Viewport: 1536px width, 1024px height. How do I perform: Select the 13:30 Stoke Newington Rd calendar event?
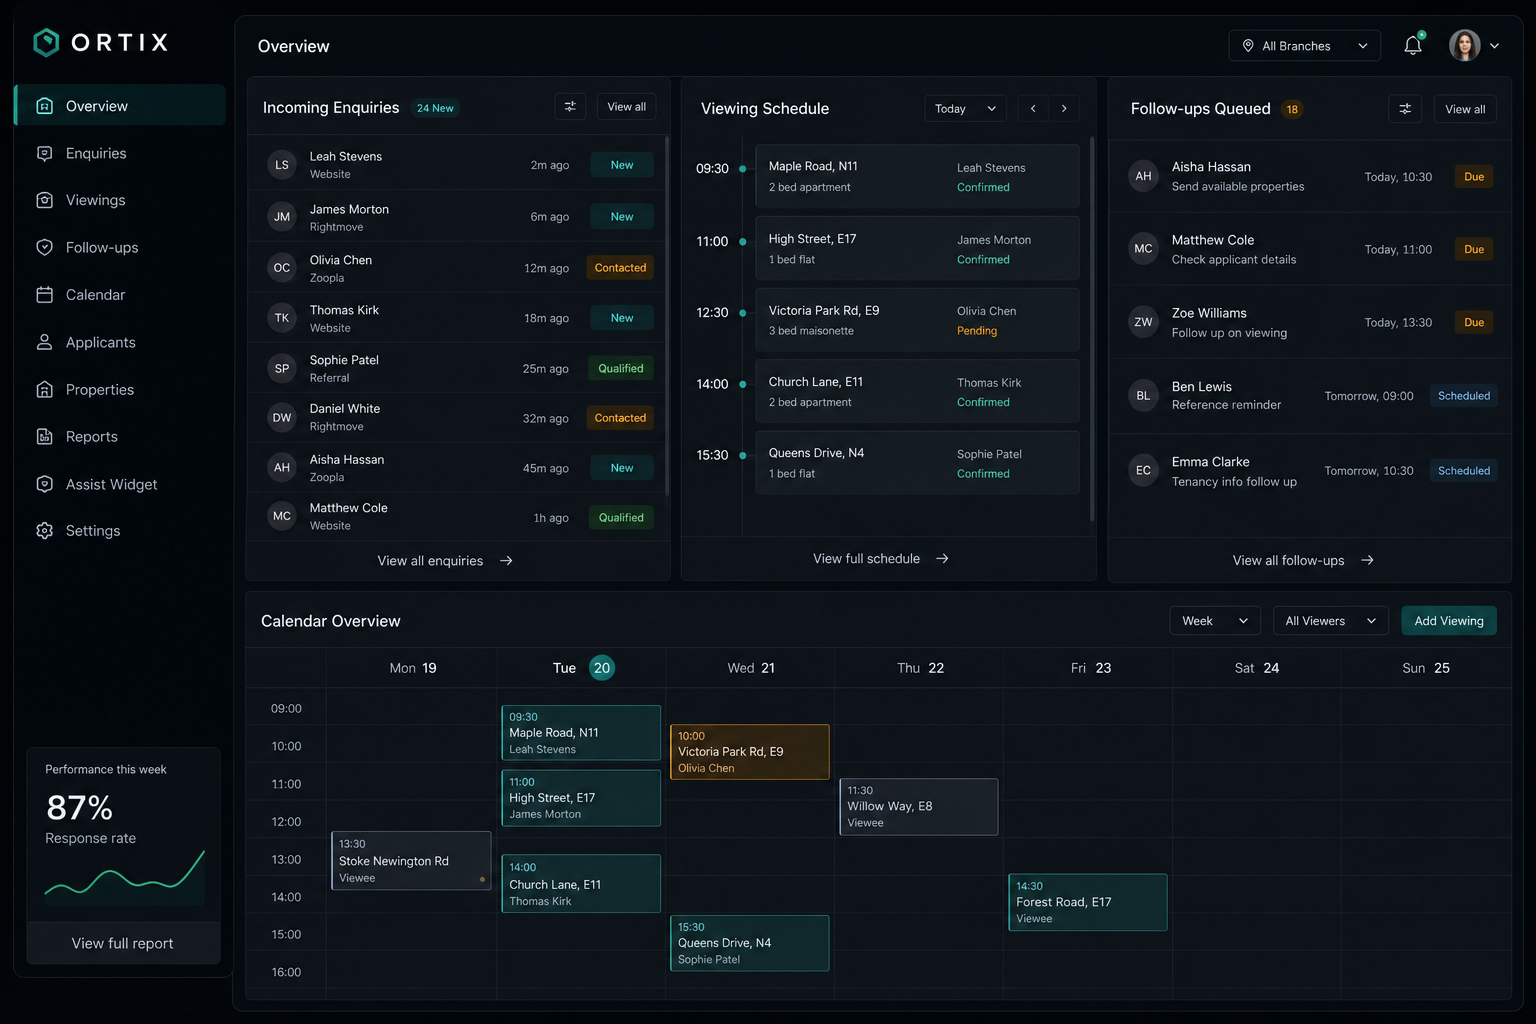(x=411, y=860)
